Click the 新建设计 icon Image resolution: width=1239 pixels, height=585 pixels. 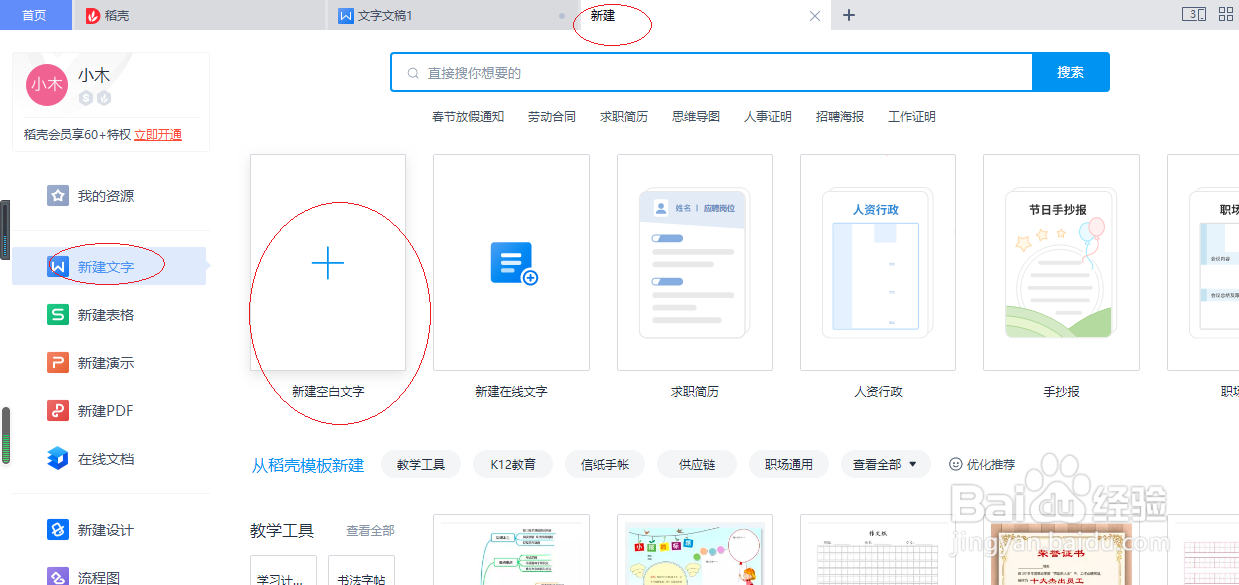[x=58, y=530]
